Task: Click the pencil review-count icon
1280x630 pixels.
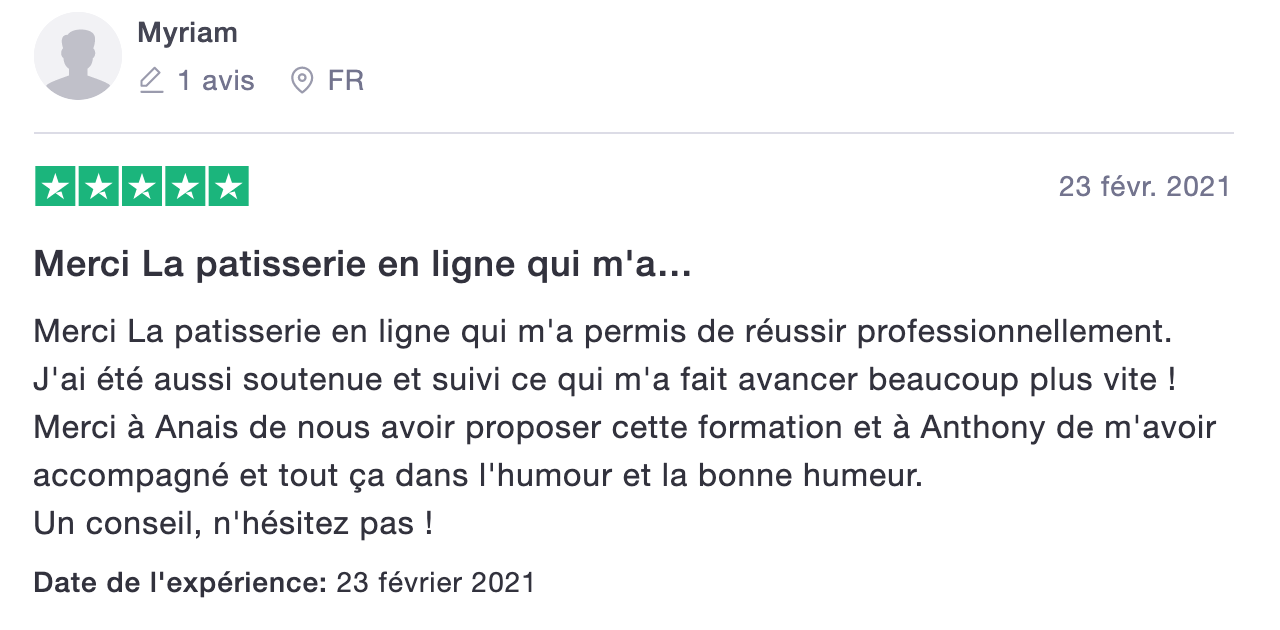Action: [x=151, y=80]
